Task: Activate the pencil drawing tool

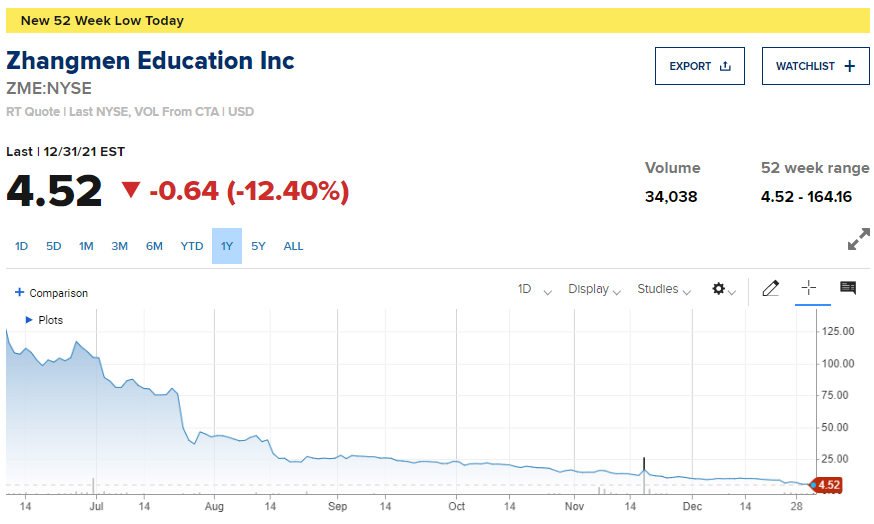Action: coord(770,288)
